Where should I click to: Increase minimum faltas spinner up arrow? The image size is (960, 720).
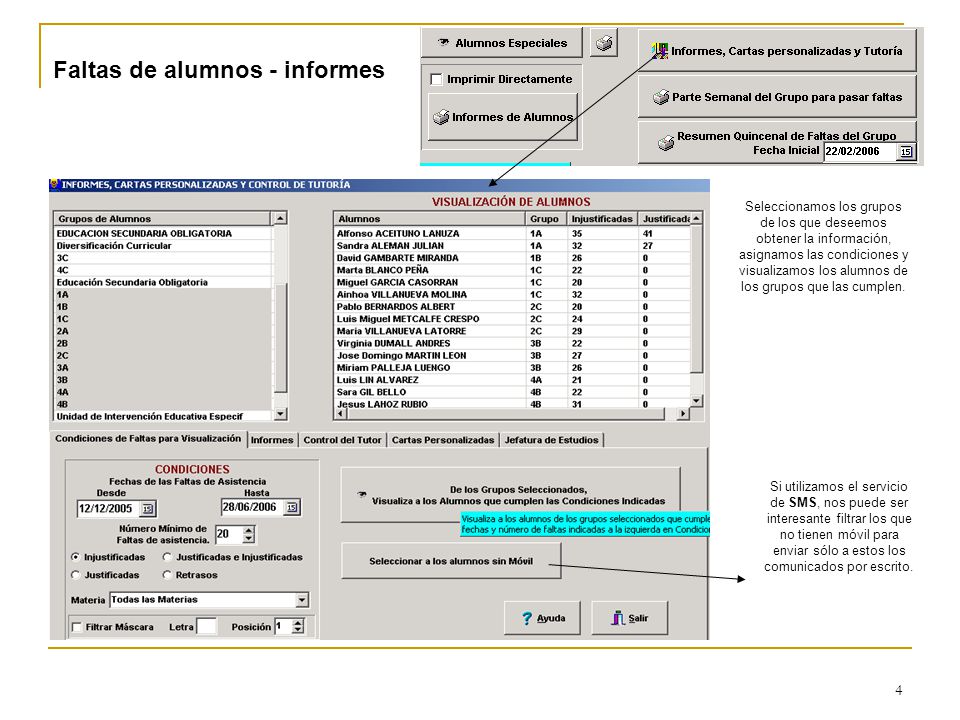[248, 530]
